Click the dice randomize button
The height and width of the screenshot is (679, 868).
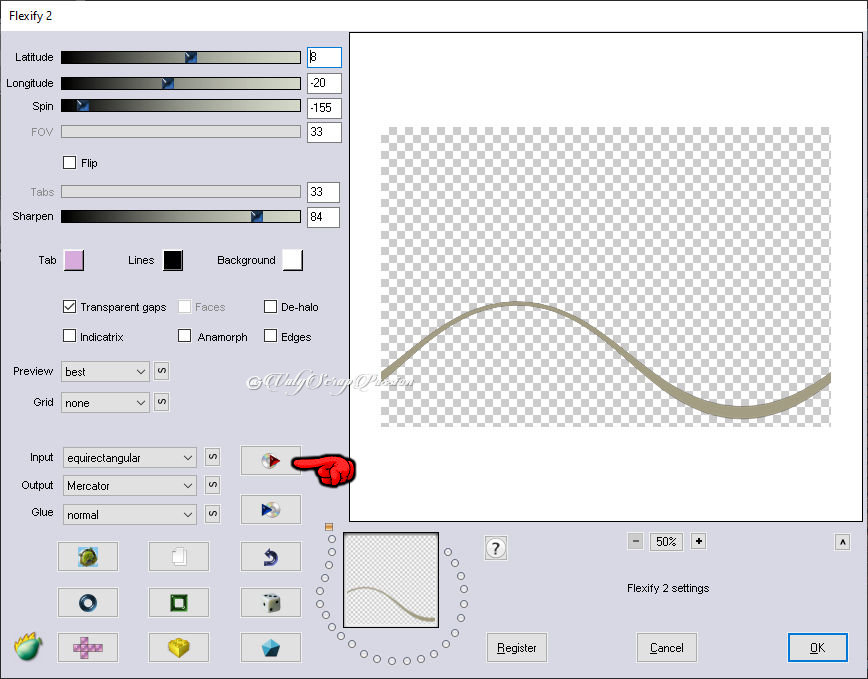270,602
